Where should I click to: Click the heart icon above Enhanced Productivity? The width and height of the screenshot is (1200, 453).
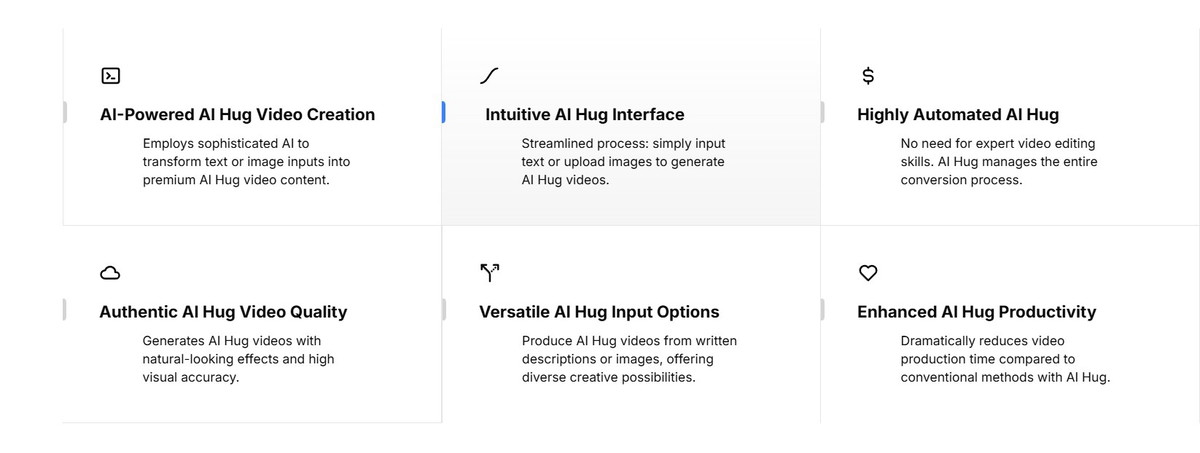pos(868,273)
